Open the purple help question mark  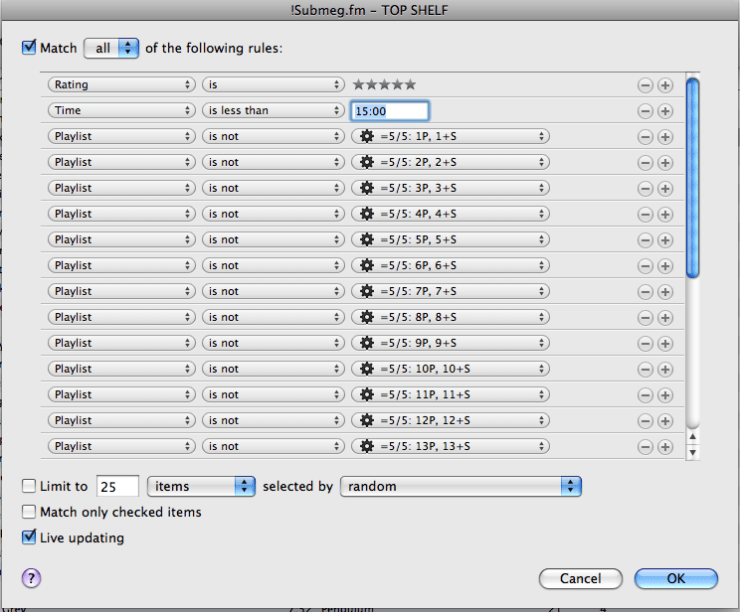[31, 577]
